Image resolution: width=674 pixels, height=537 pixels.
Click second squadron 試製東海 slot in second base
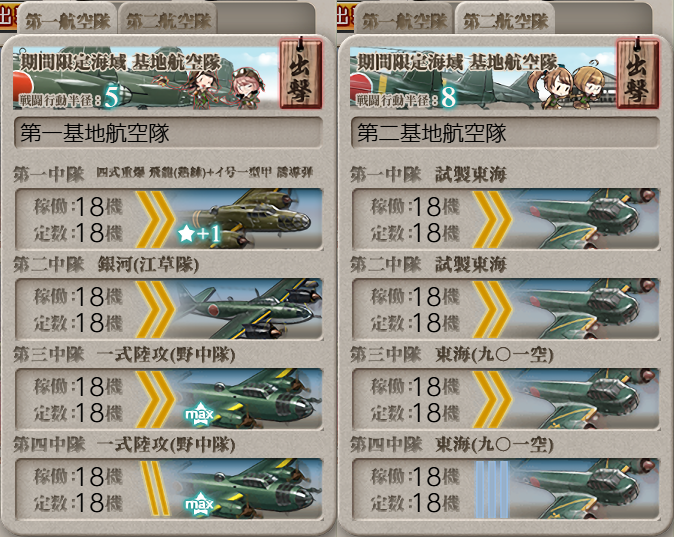tap(506, 308)
